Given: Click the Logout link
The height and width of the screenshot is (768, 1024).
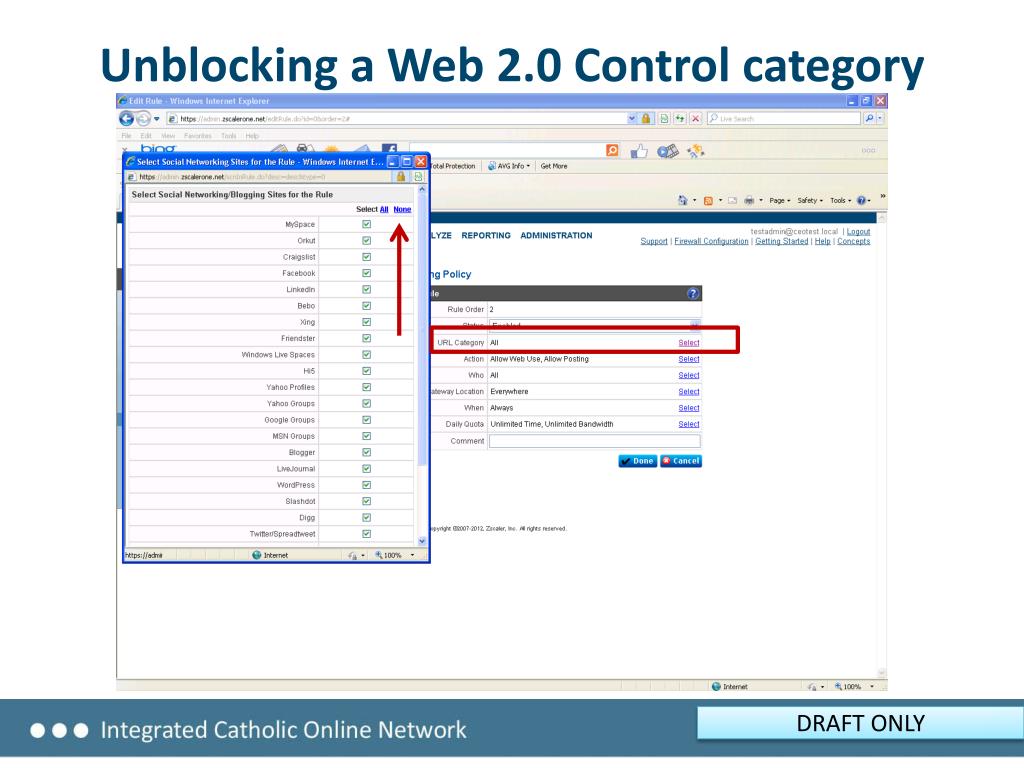Looking at the screenshot, I should [858, 232].
